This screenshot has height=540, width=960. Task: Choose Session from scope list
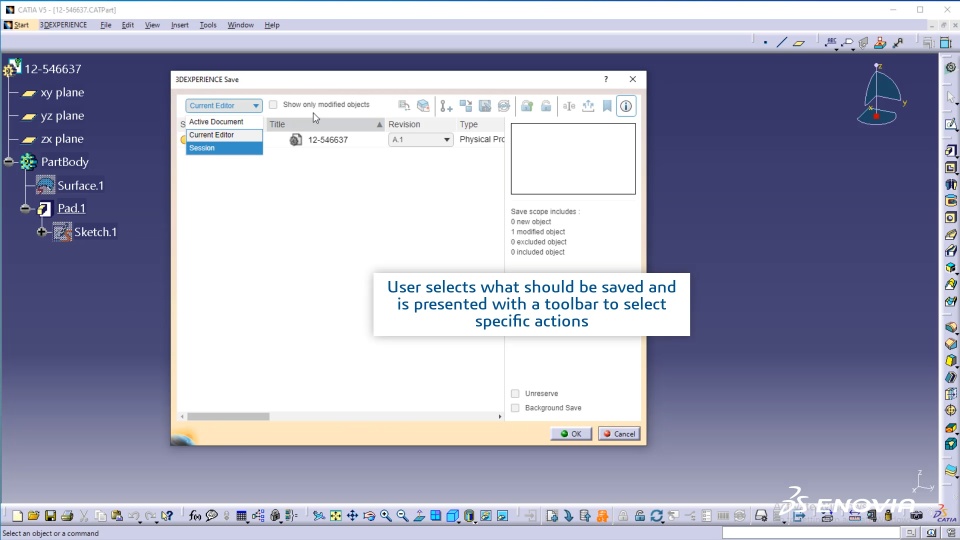tap(224, 148)
